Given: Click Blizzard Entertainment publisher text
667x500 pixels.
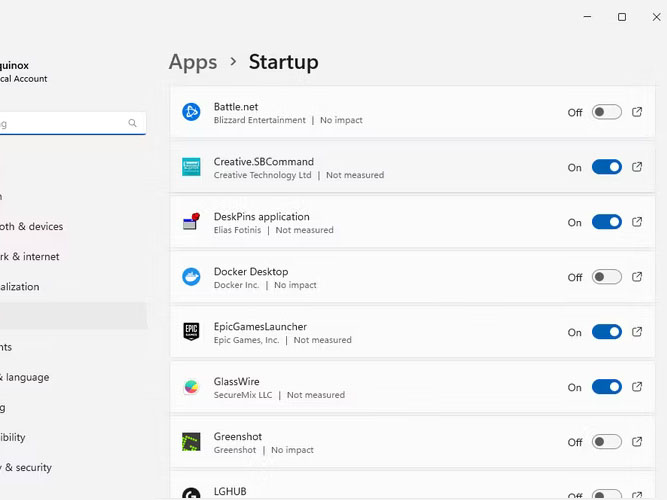Looking at the screenshot, I should [259, 120].
